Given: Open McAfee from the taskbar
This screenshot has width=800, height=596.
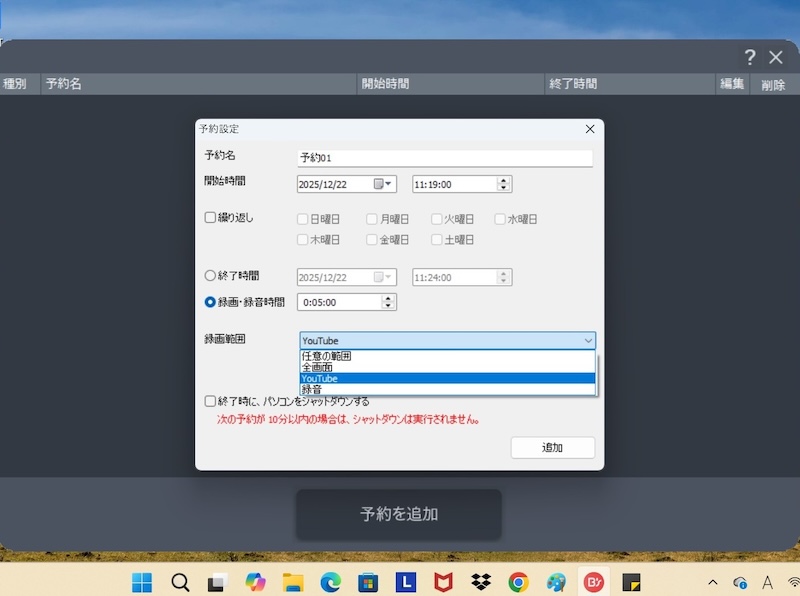Looking at the screenshot, I should pos(443,582).
